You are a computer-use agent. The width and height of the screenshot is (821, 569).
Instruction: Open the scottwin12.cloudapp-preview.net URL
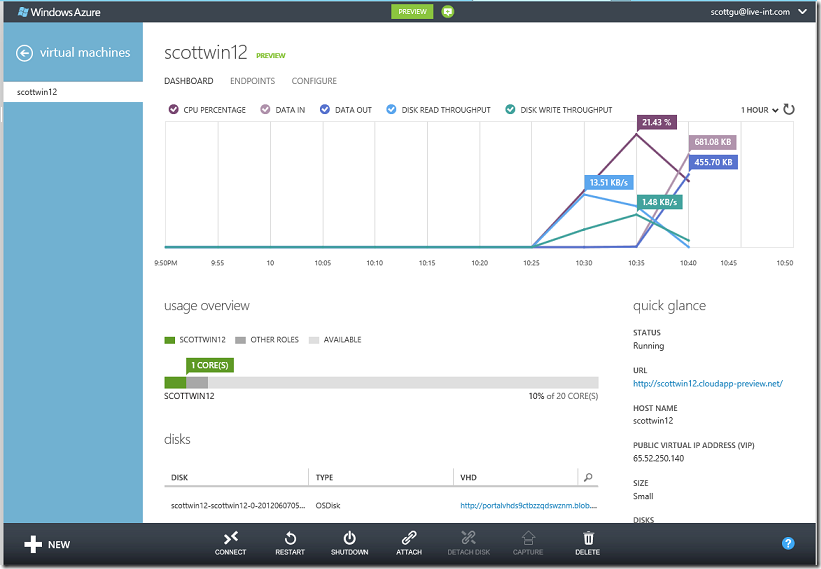pyautogui.click(x=708, y=383)
